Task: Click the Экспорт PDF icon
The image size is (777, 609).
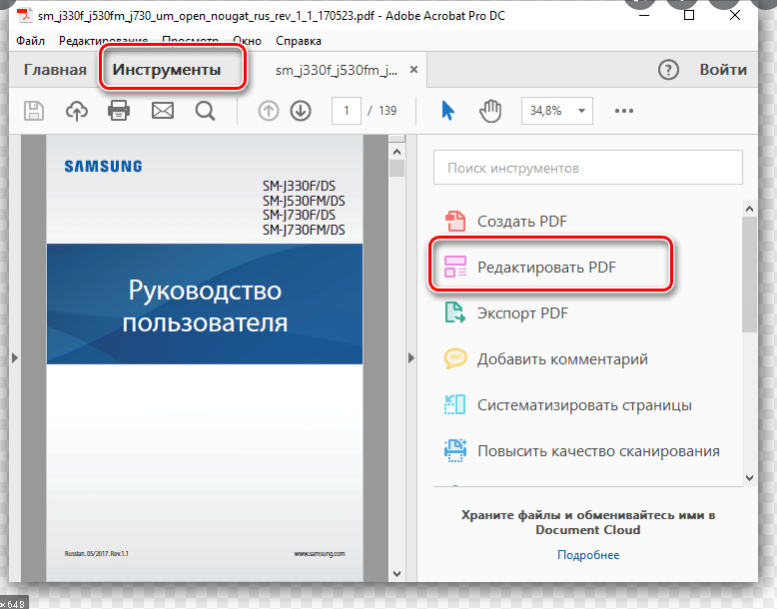Action: point(455,313)
